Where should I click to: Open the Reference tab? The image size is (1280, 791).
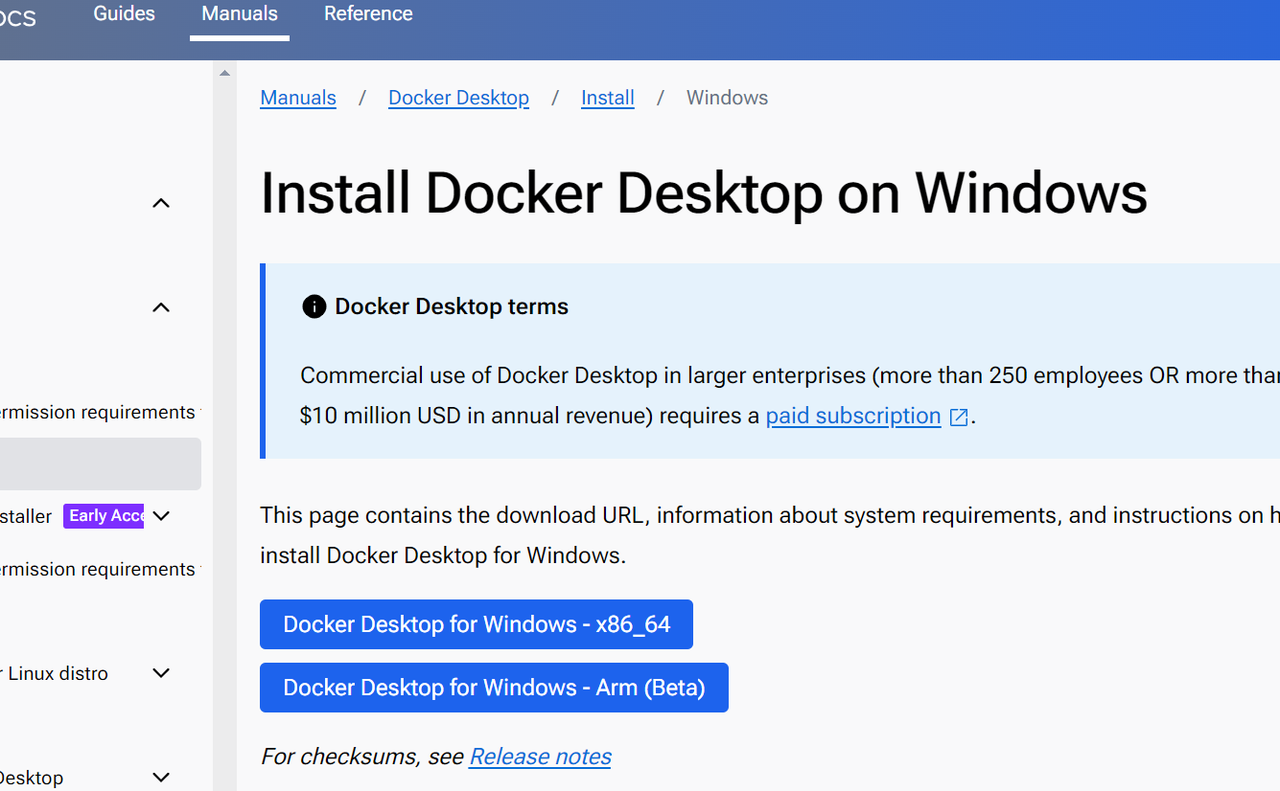click(368, 14)
